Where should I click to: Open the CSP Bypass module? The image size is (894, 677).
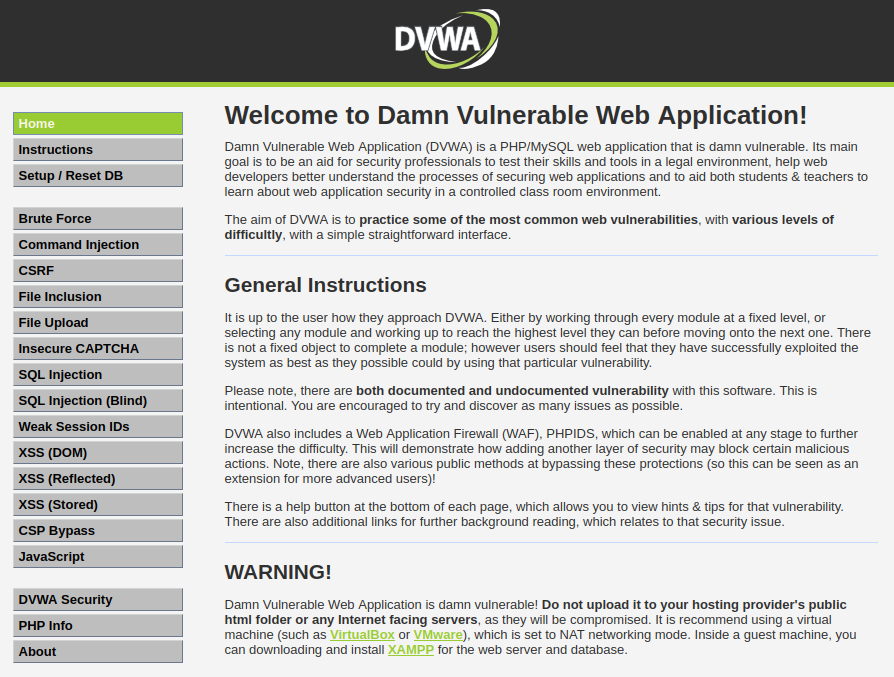(x=98, y=530)
